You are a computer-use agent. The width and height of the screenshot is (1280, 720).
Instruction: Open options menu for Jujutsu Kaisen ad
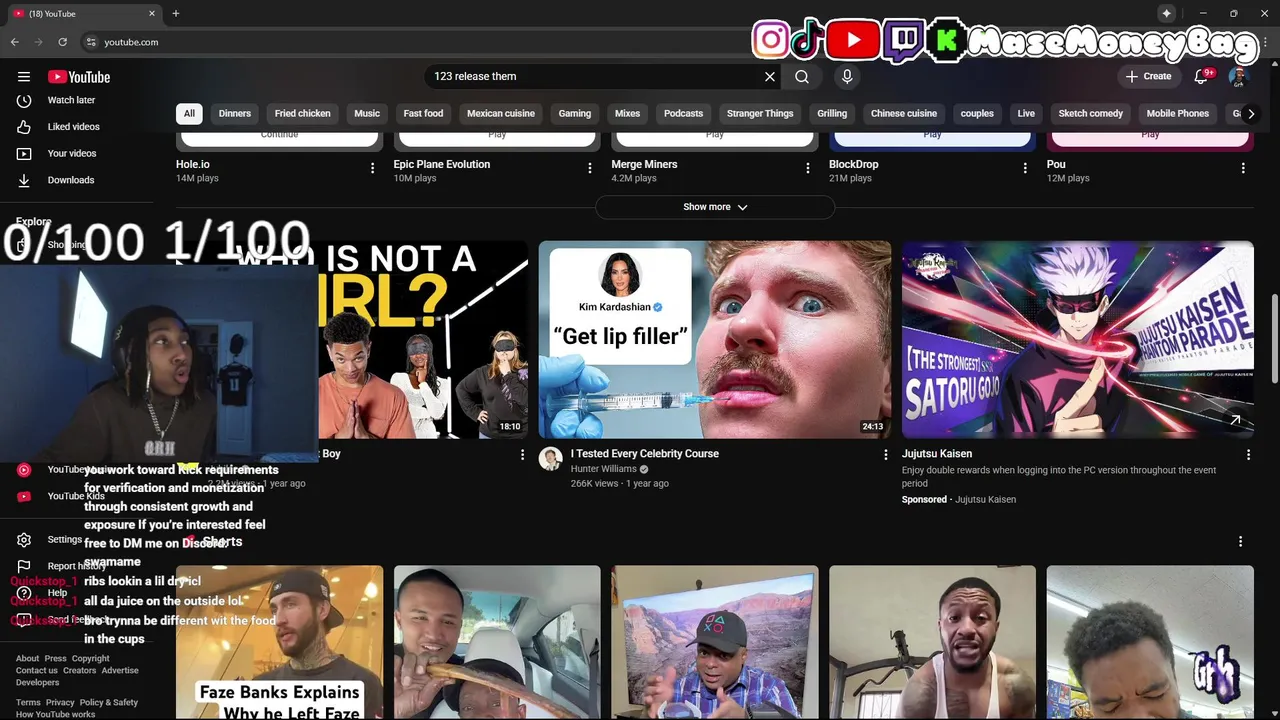point(1248,455)
